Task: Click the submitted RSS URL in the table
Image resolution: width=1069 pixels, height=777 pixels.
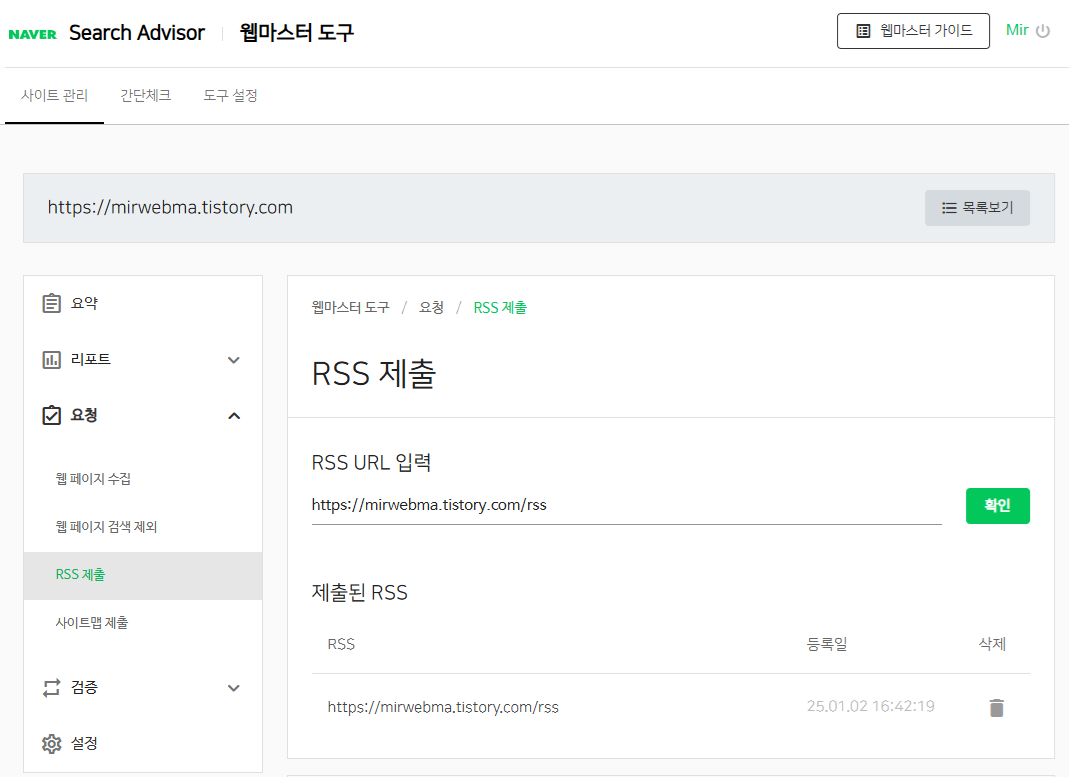Action: pos(443,707)
